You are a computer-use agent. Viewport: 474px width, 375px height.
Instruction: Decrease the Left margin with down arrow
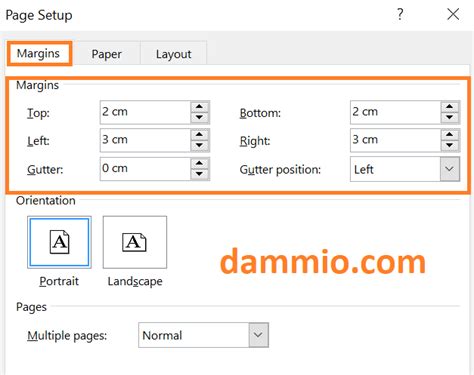pyautogui.click(x=200, y=146)
